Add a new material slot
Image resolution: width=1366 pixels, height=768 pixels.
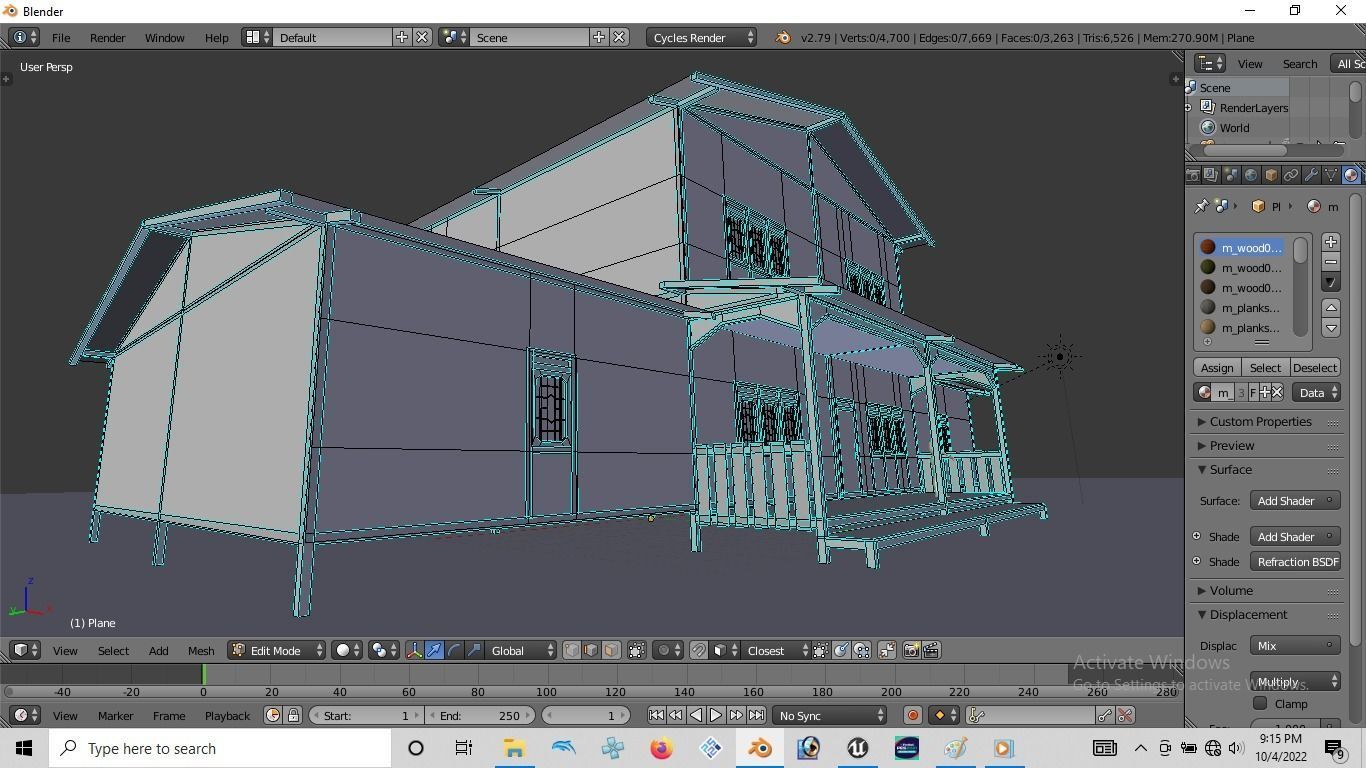1331,242
